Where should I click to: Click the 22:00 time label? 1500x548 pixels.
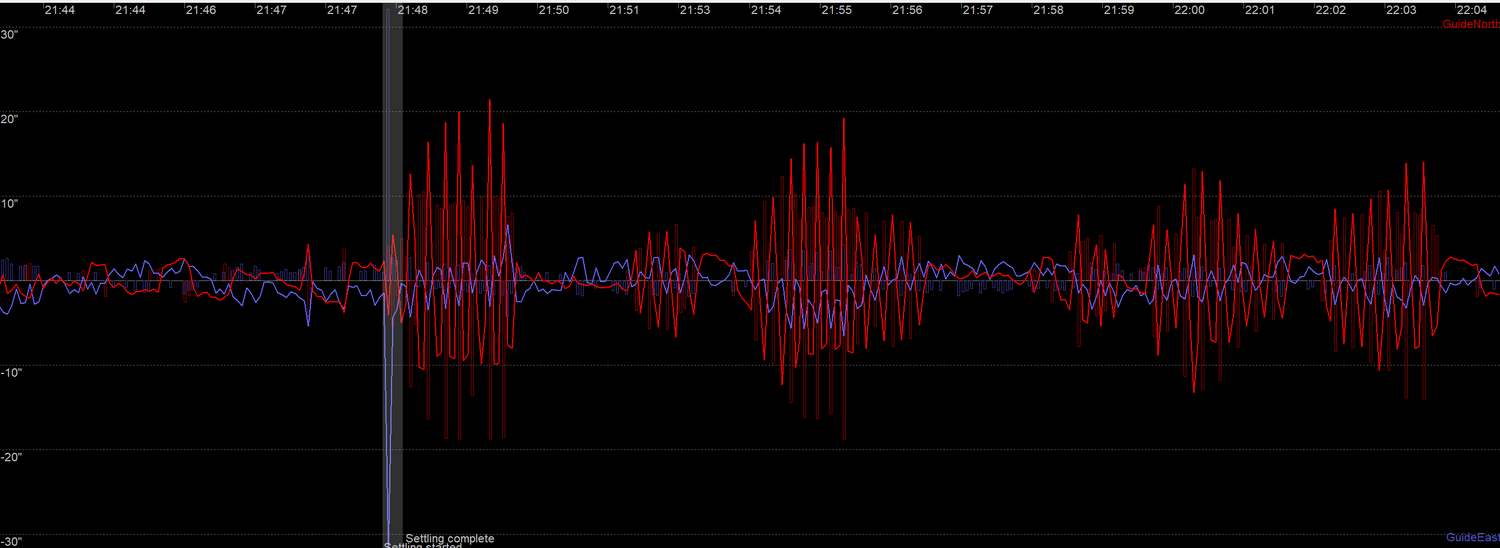click(1189, 10)
